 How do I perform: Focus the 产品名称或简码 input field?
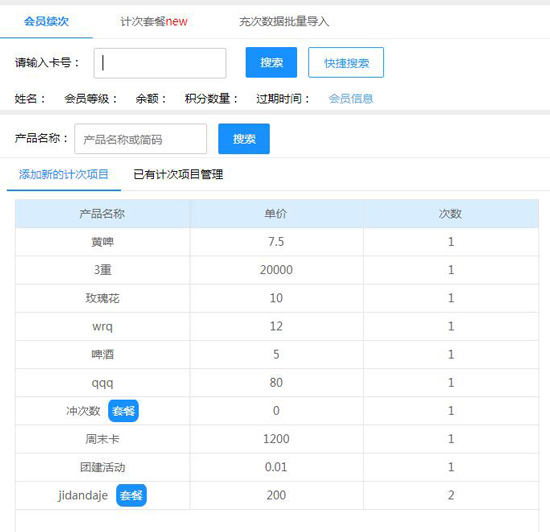[x=141, y=139]
